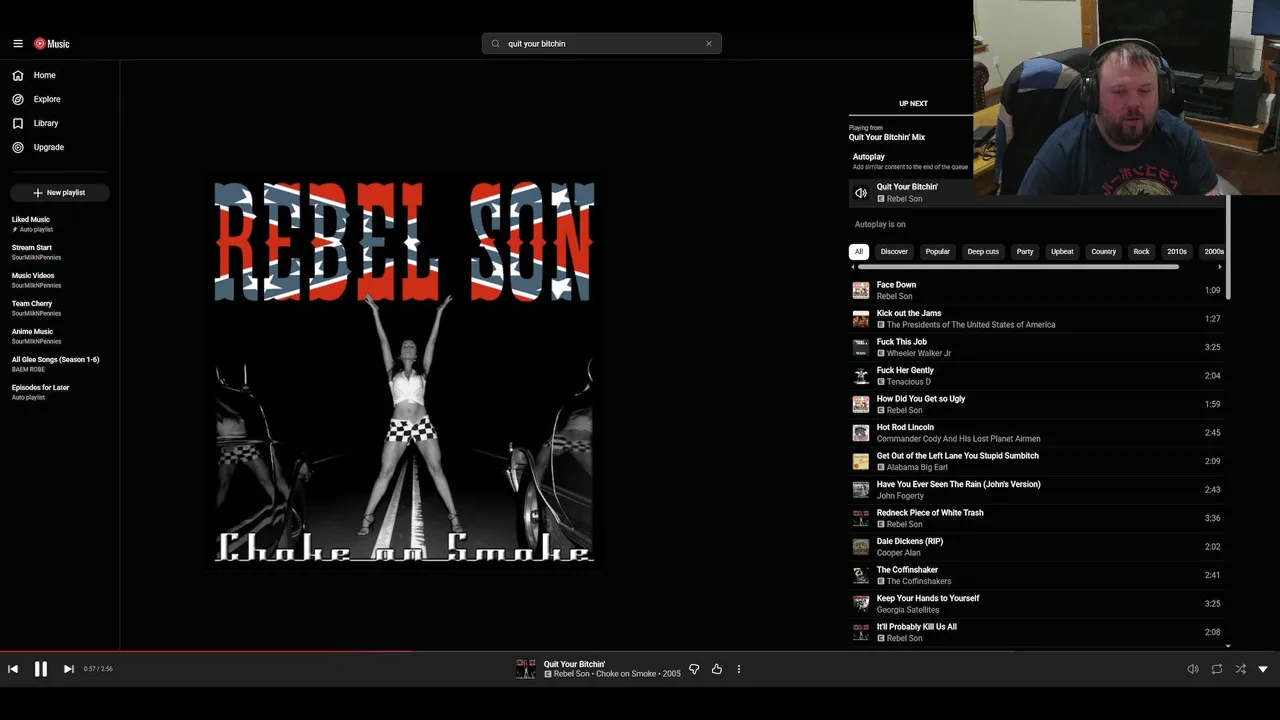The height and width of the screenshot is (720, 1280).
Task: Dislike the current song
Action: (x=694, y=669)
